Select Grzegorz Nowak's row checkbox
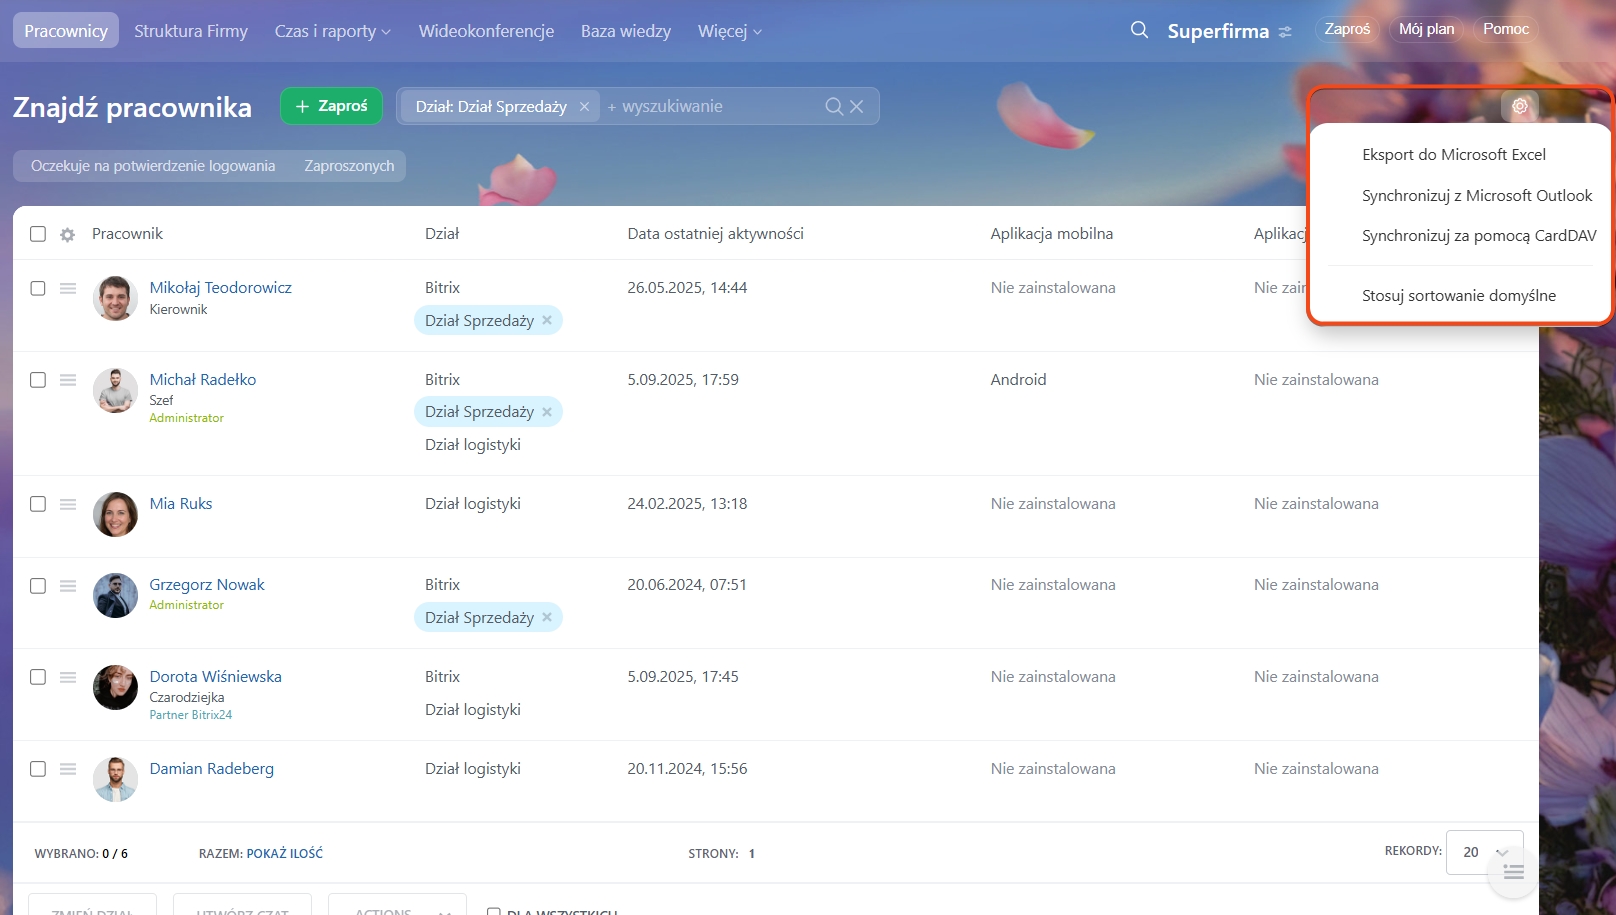Viewport: 1616px width, 915px height. tap(38, 586)
